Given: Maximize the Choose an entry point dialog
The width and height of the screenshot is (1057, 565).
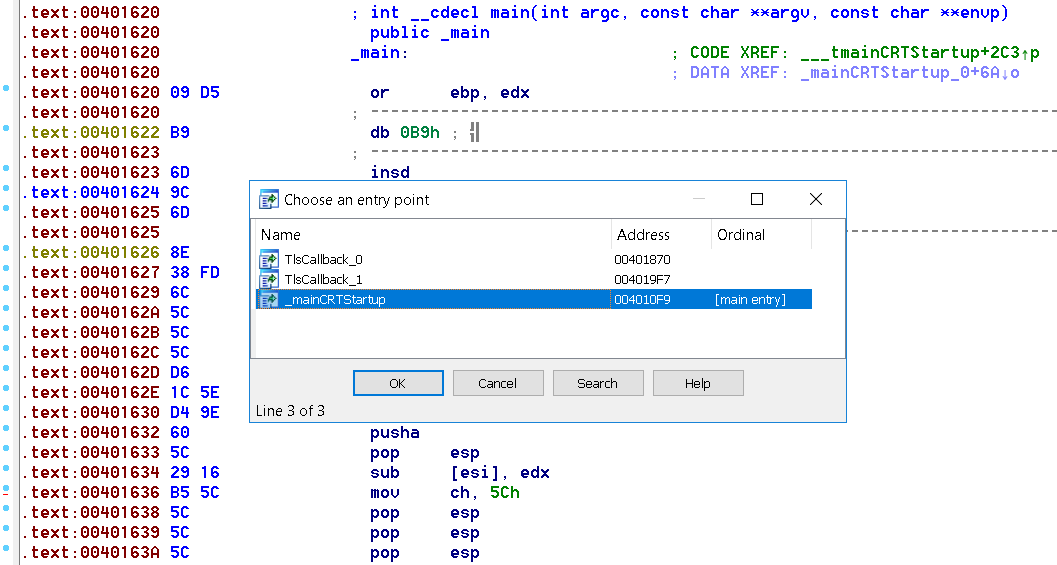Looking at the screenshot, I should pyautogui.click(x=757, y=199).
